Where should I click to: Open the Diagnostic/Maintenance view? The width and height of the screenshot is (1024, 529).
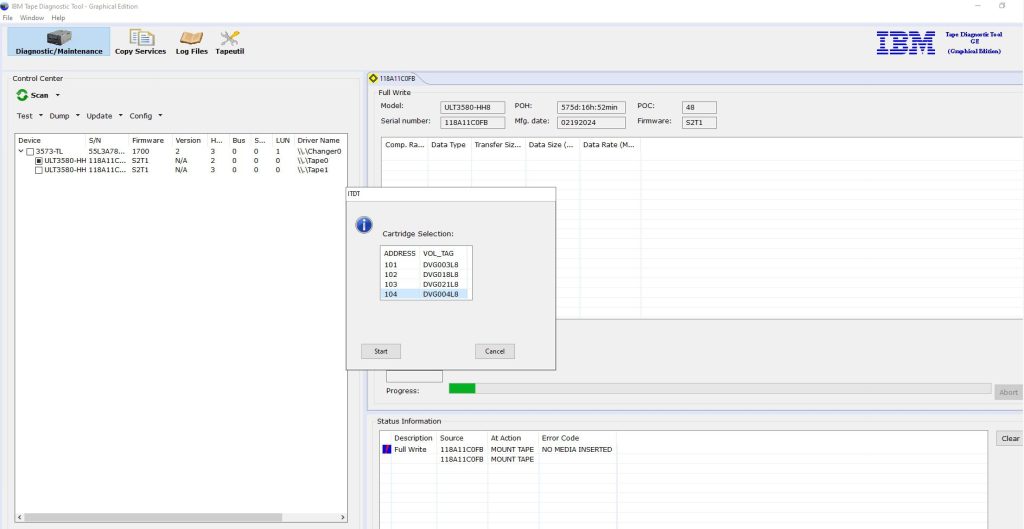click(59, 42)
